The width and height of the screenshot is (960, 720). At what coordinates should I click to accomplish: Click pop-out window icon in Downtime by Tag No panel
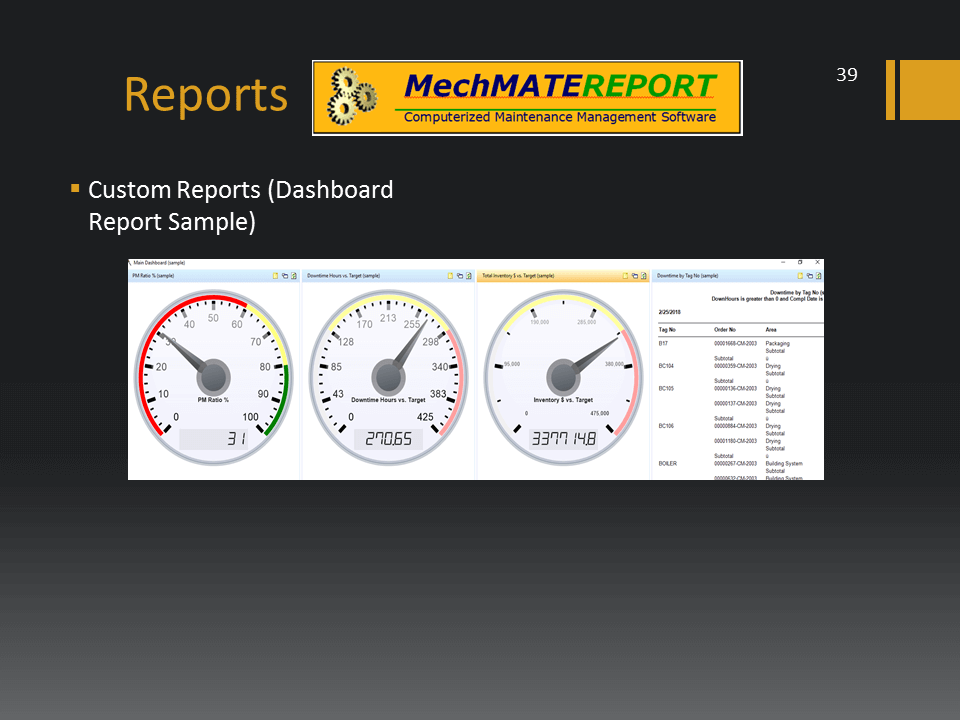tap(809, 276)
